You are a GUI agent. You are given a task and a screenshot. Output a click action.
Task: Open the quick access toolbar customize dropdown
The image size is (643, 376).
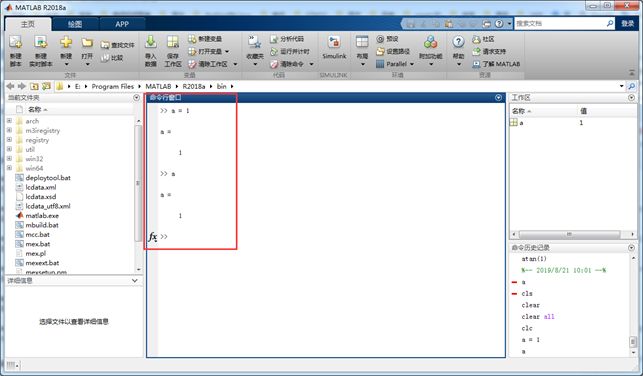click(x=509, y=24)
